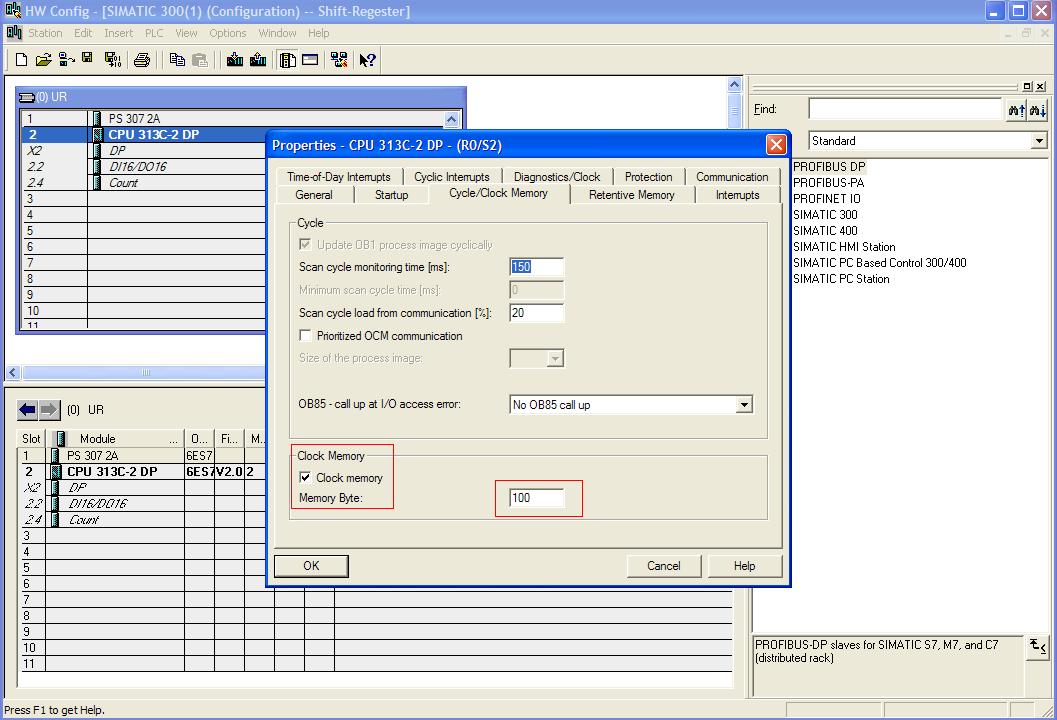Screen dimensions: 1057x720
Task: Click the context Help arrow icon
Action: 367,60
